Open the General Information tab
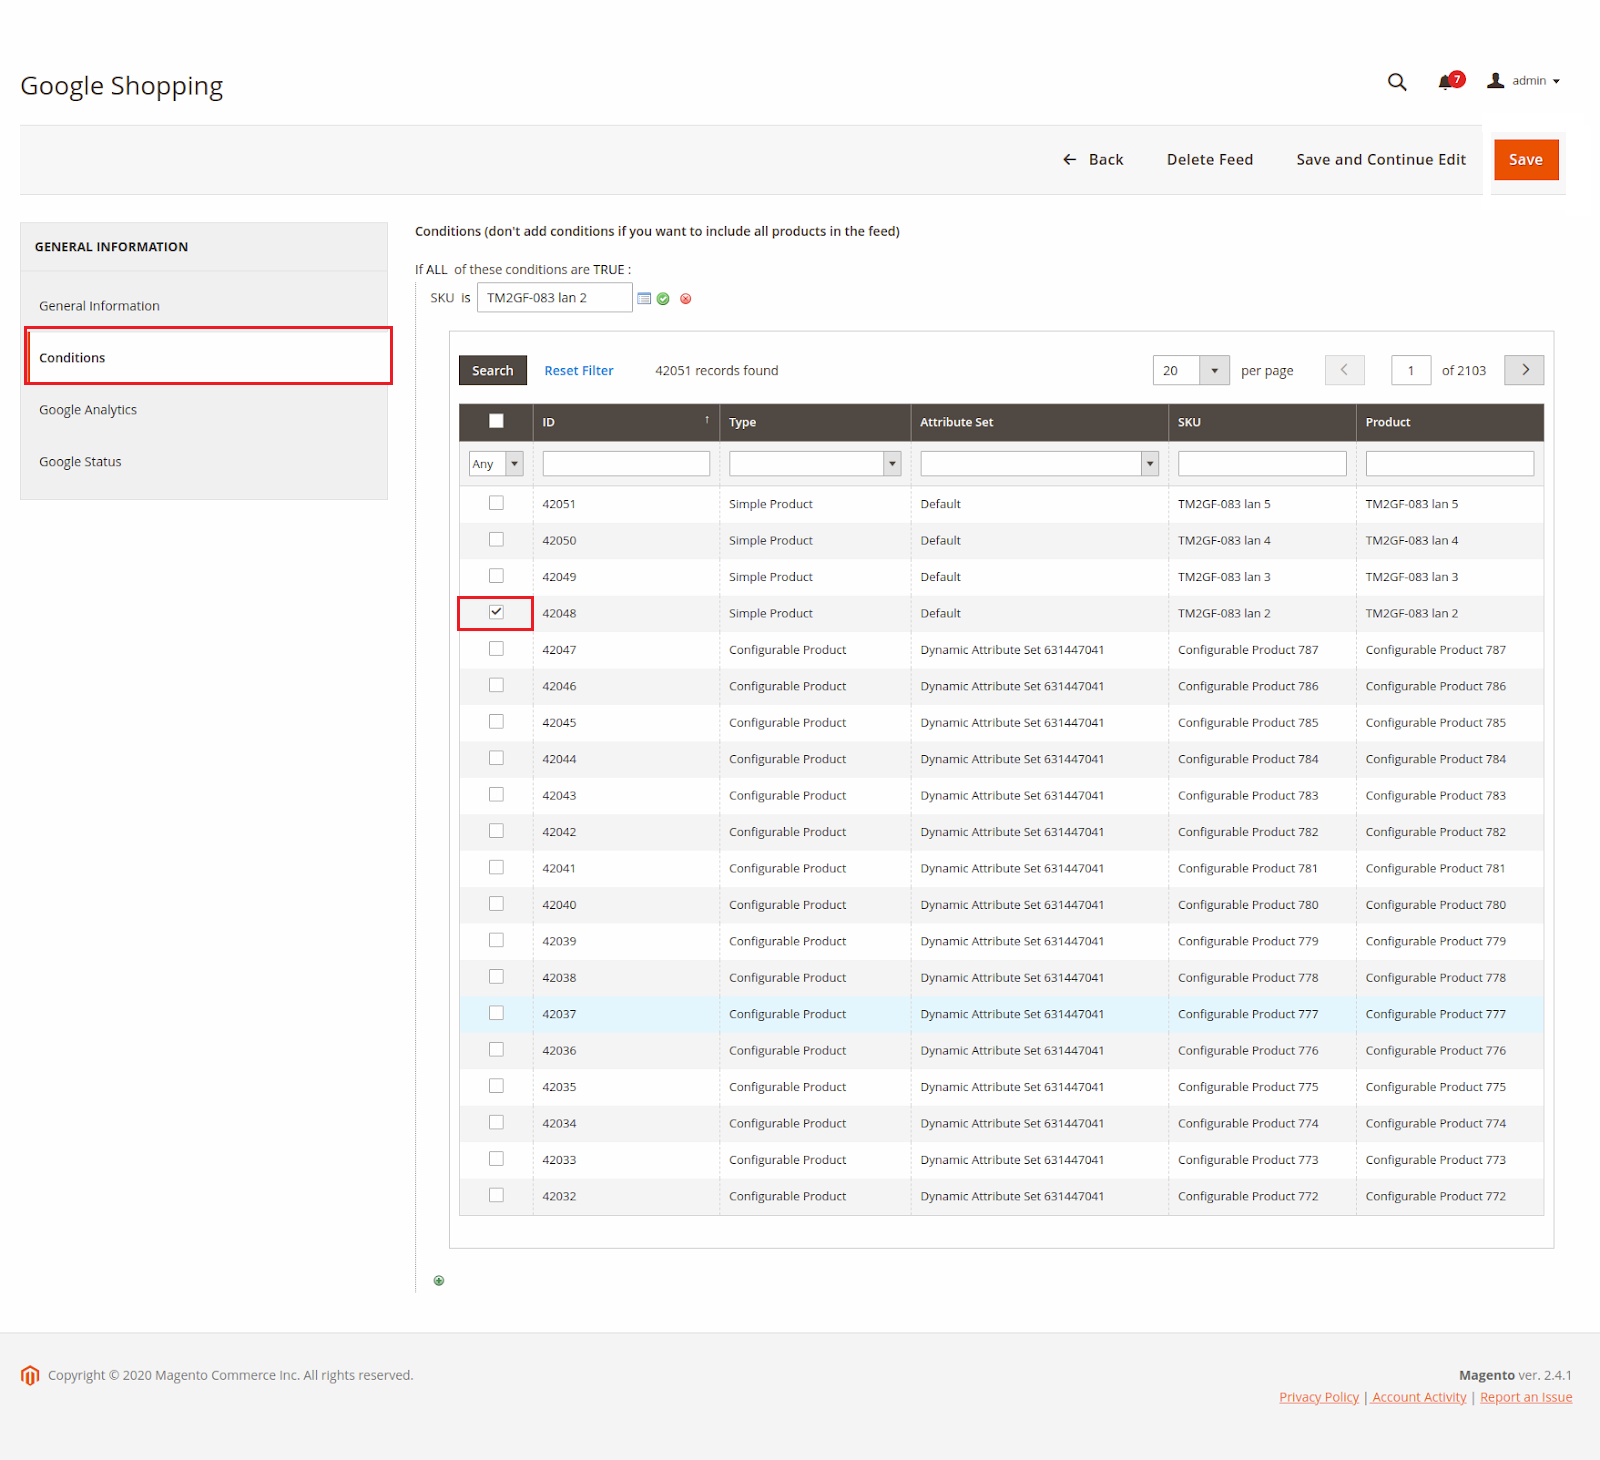 [204, 306]
